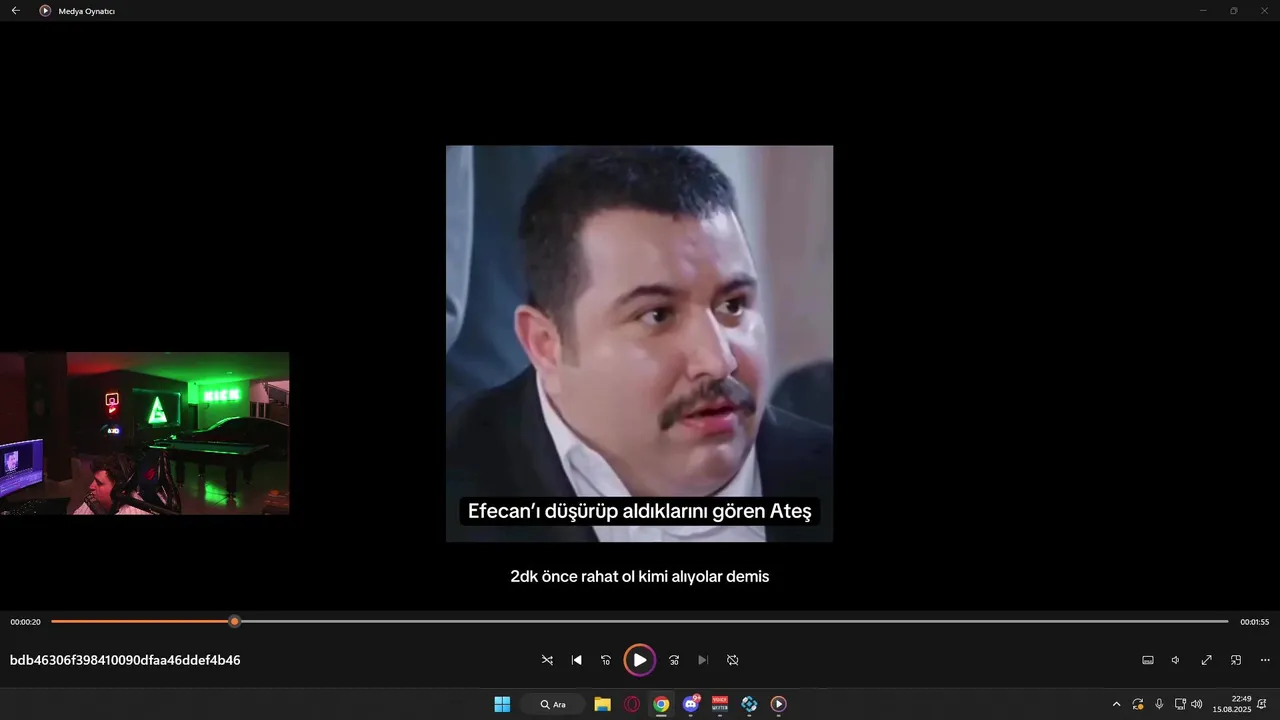Open clock and date 22:49

pyautogui.click(x=1232, y=704)
